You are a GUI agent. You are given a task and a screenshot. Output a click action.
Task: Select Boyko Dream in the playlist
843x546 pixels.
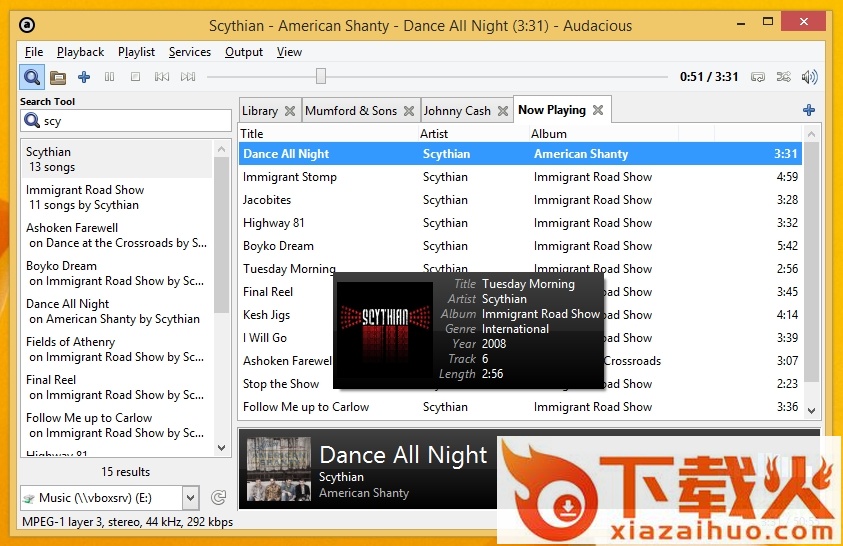(520, 246)
